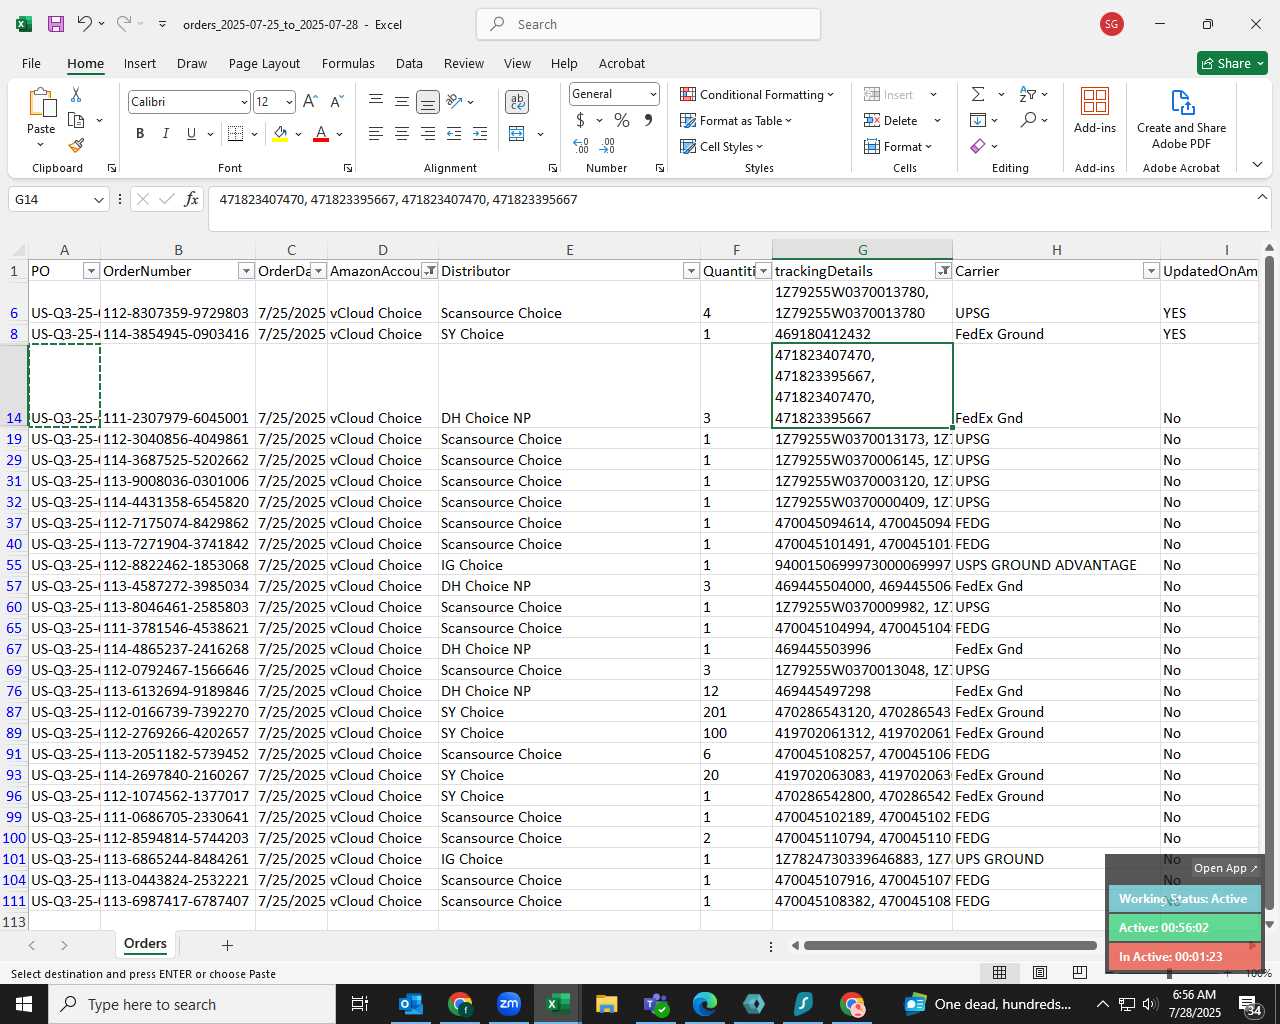1280x1024 pixels.
Task: Open Sort and Filter tool
Action: click(1028, 94)
